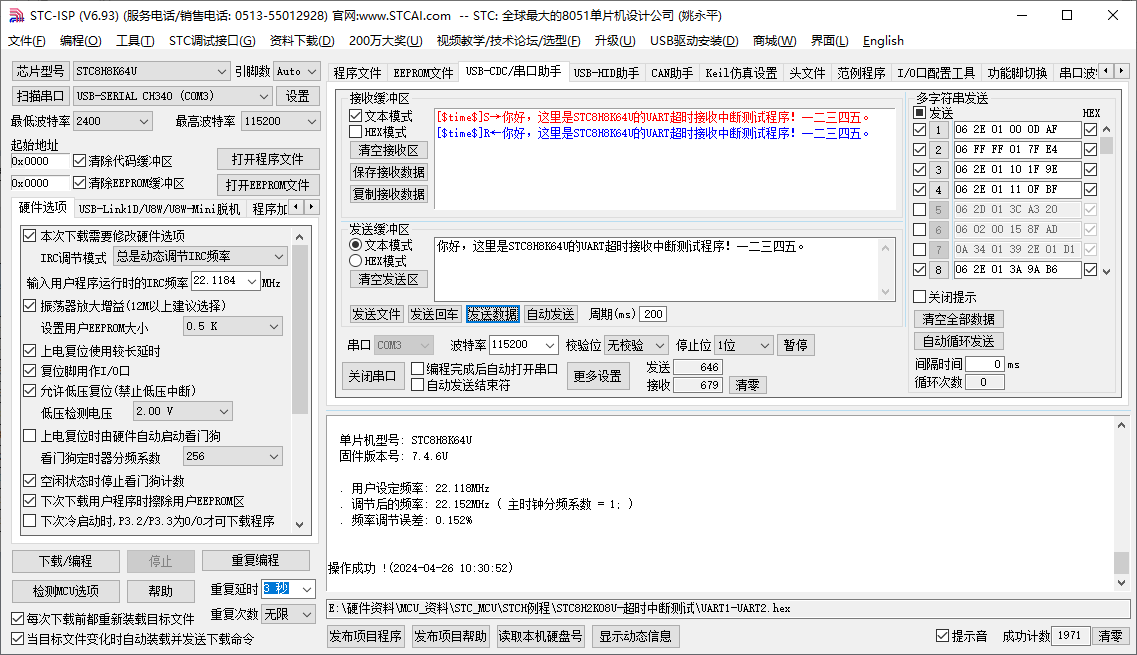Click 检测MCU选项 button
This screenshot has width=1137, height=655.
65,590
